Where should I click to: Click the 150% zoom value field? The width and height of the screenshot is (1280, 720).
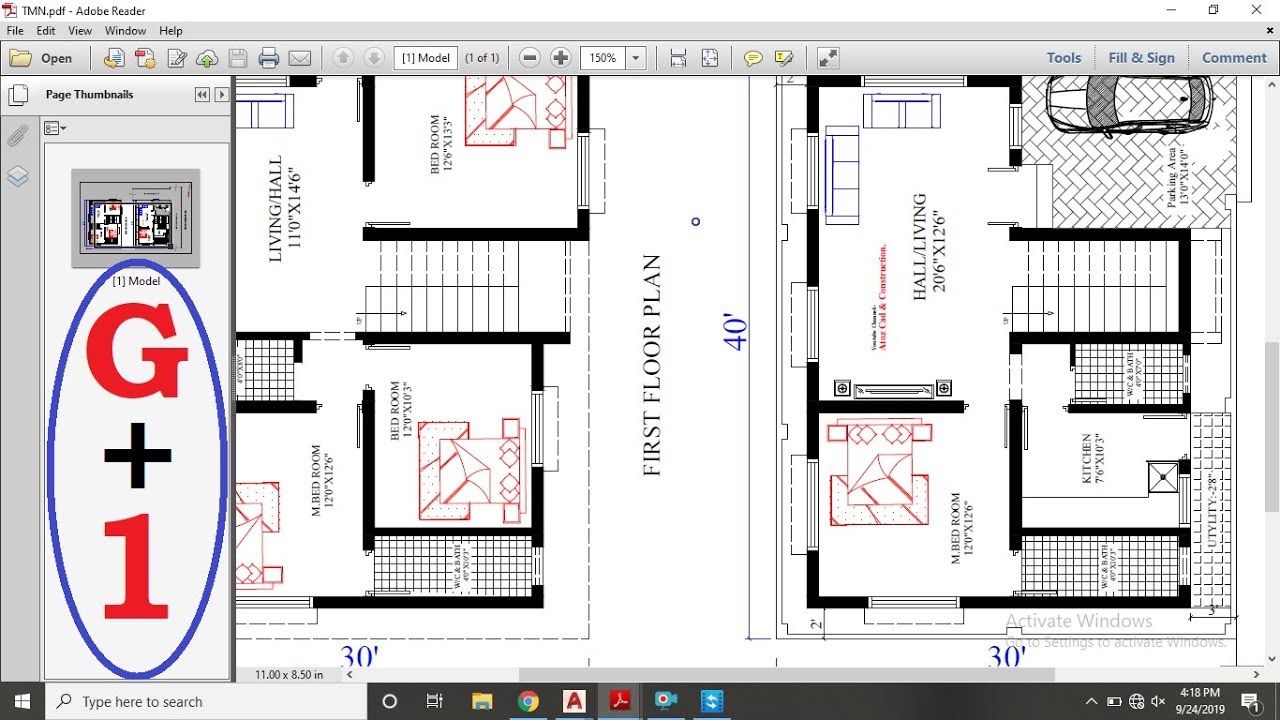(603, 58)
